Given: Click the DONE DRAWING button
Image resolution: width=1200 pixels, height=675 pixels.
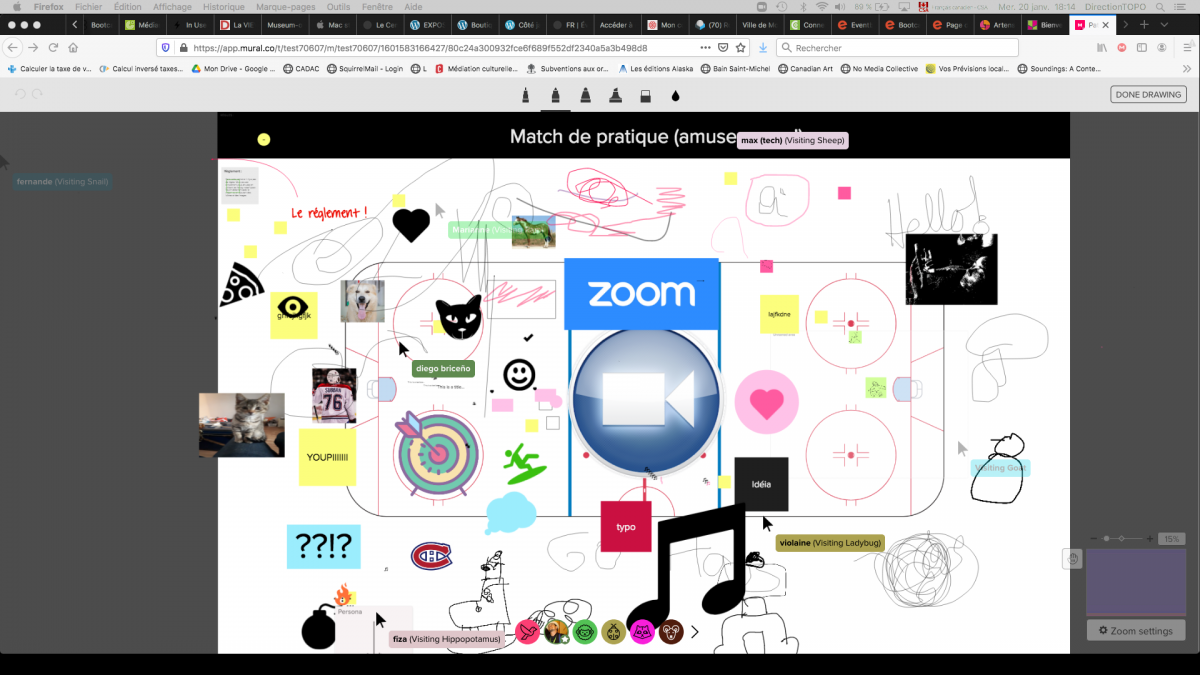Looking at the screenshot, I should click(x=1148, y=94).
